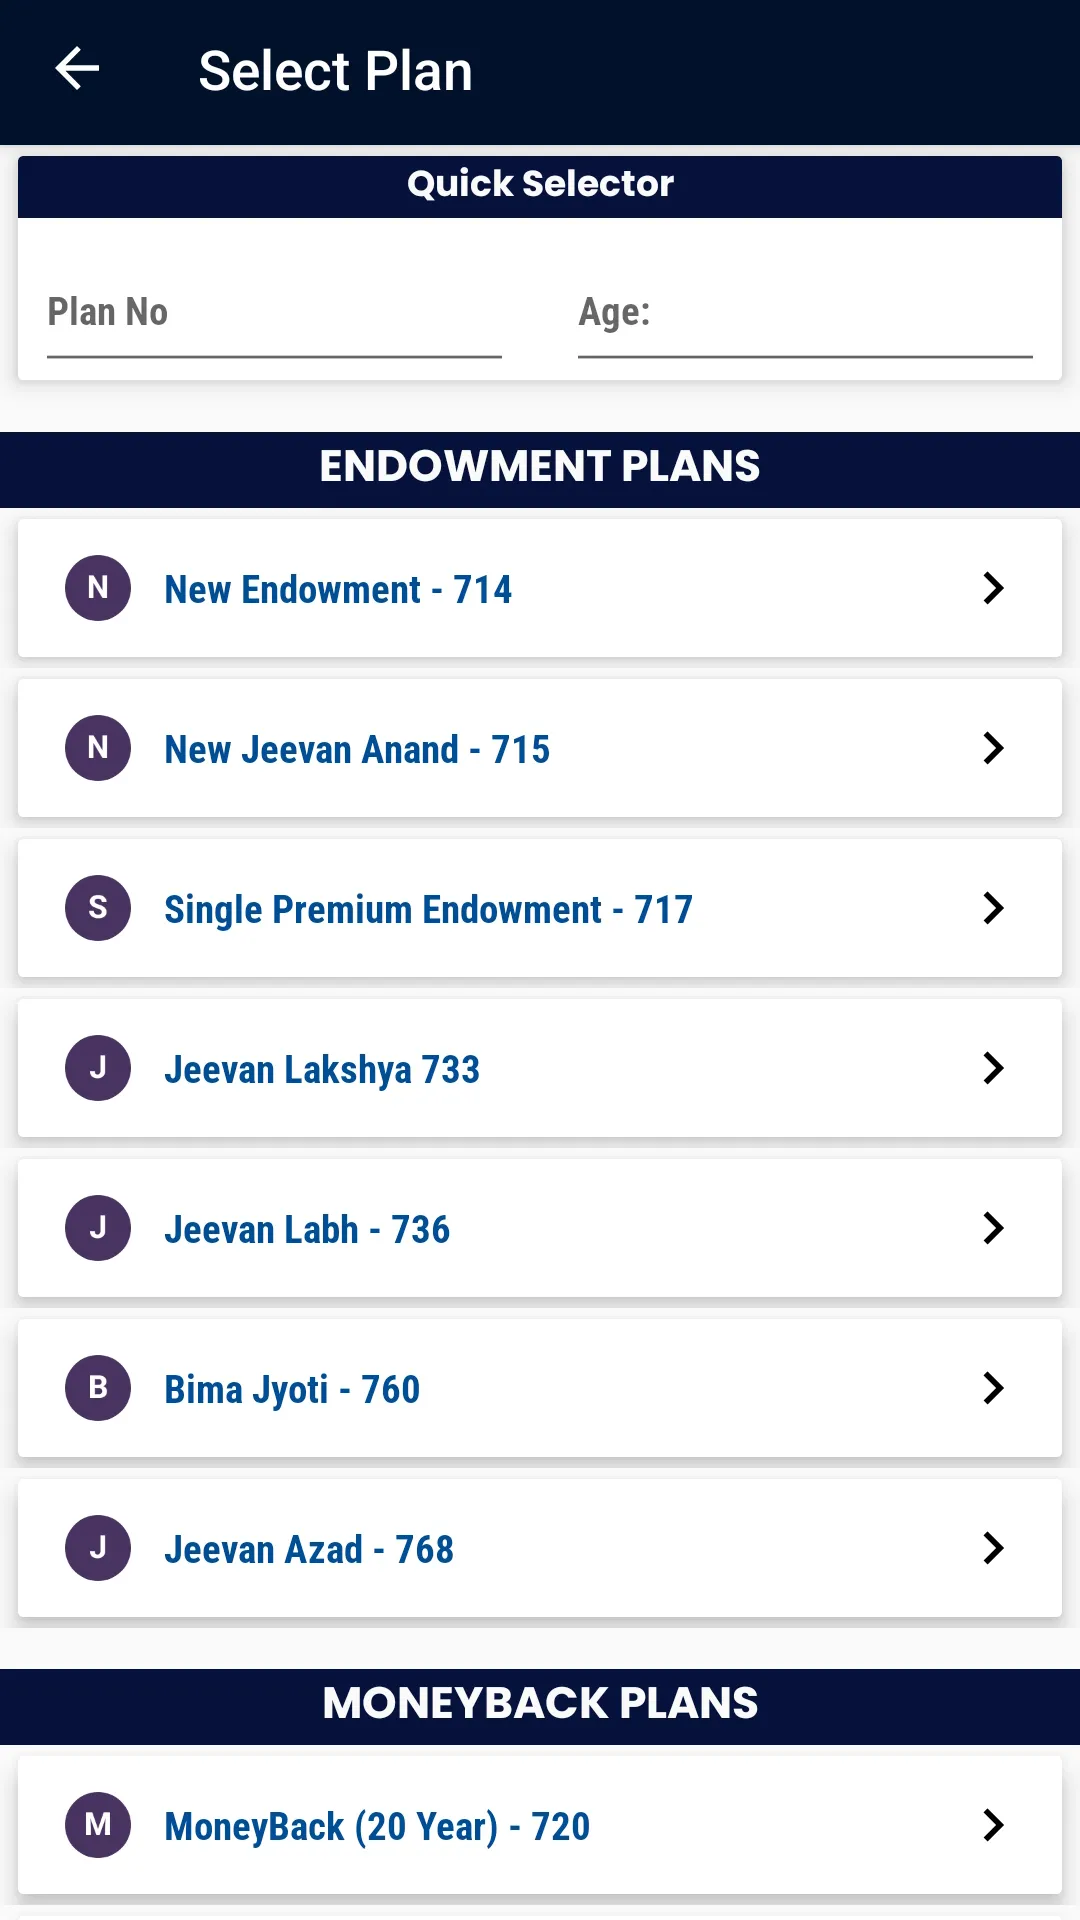Focus the Plan No input field
The image size is (1080, 1920).
pyautogui.click(x=274, y=314)
